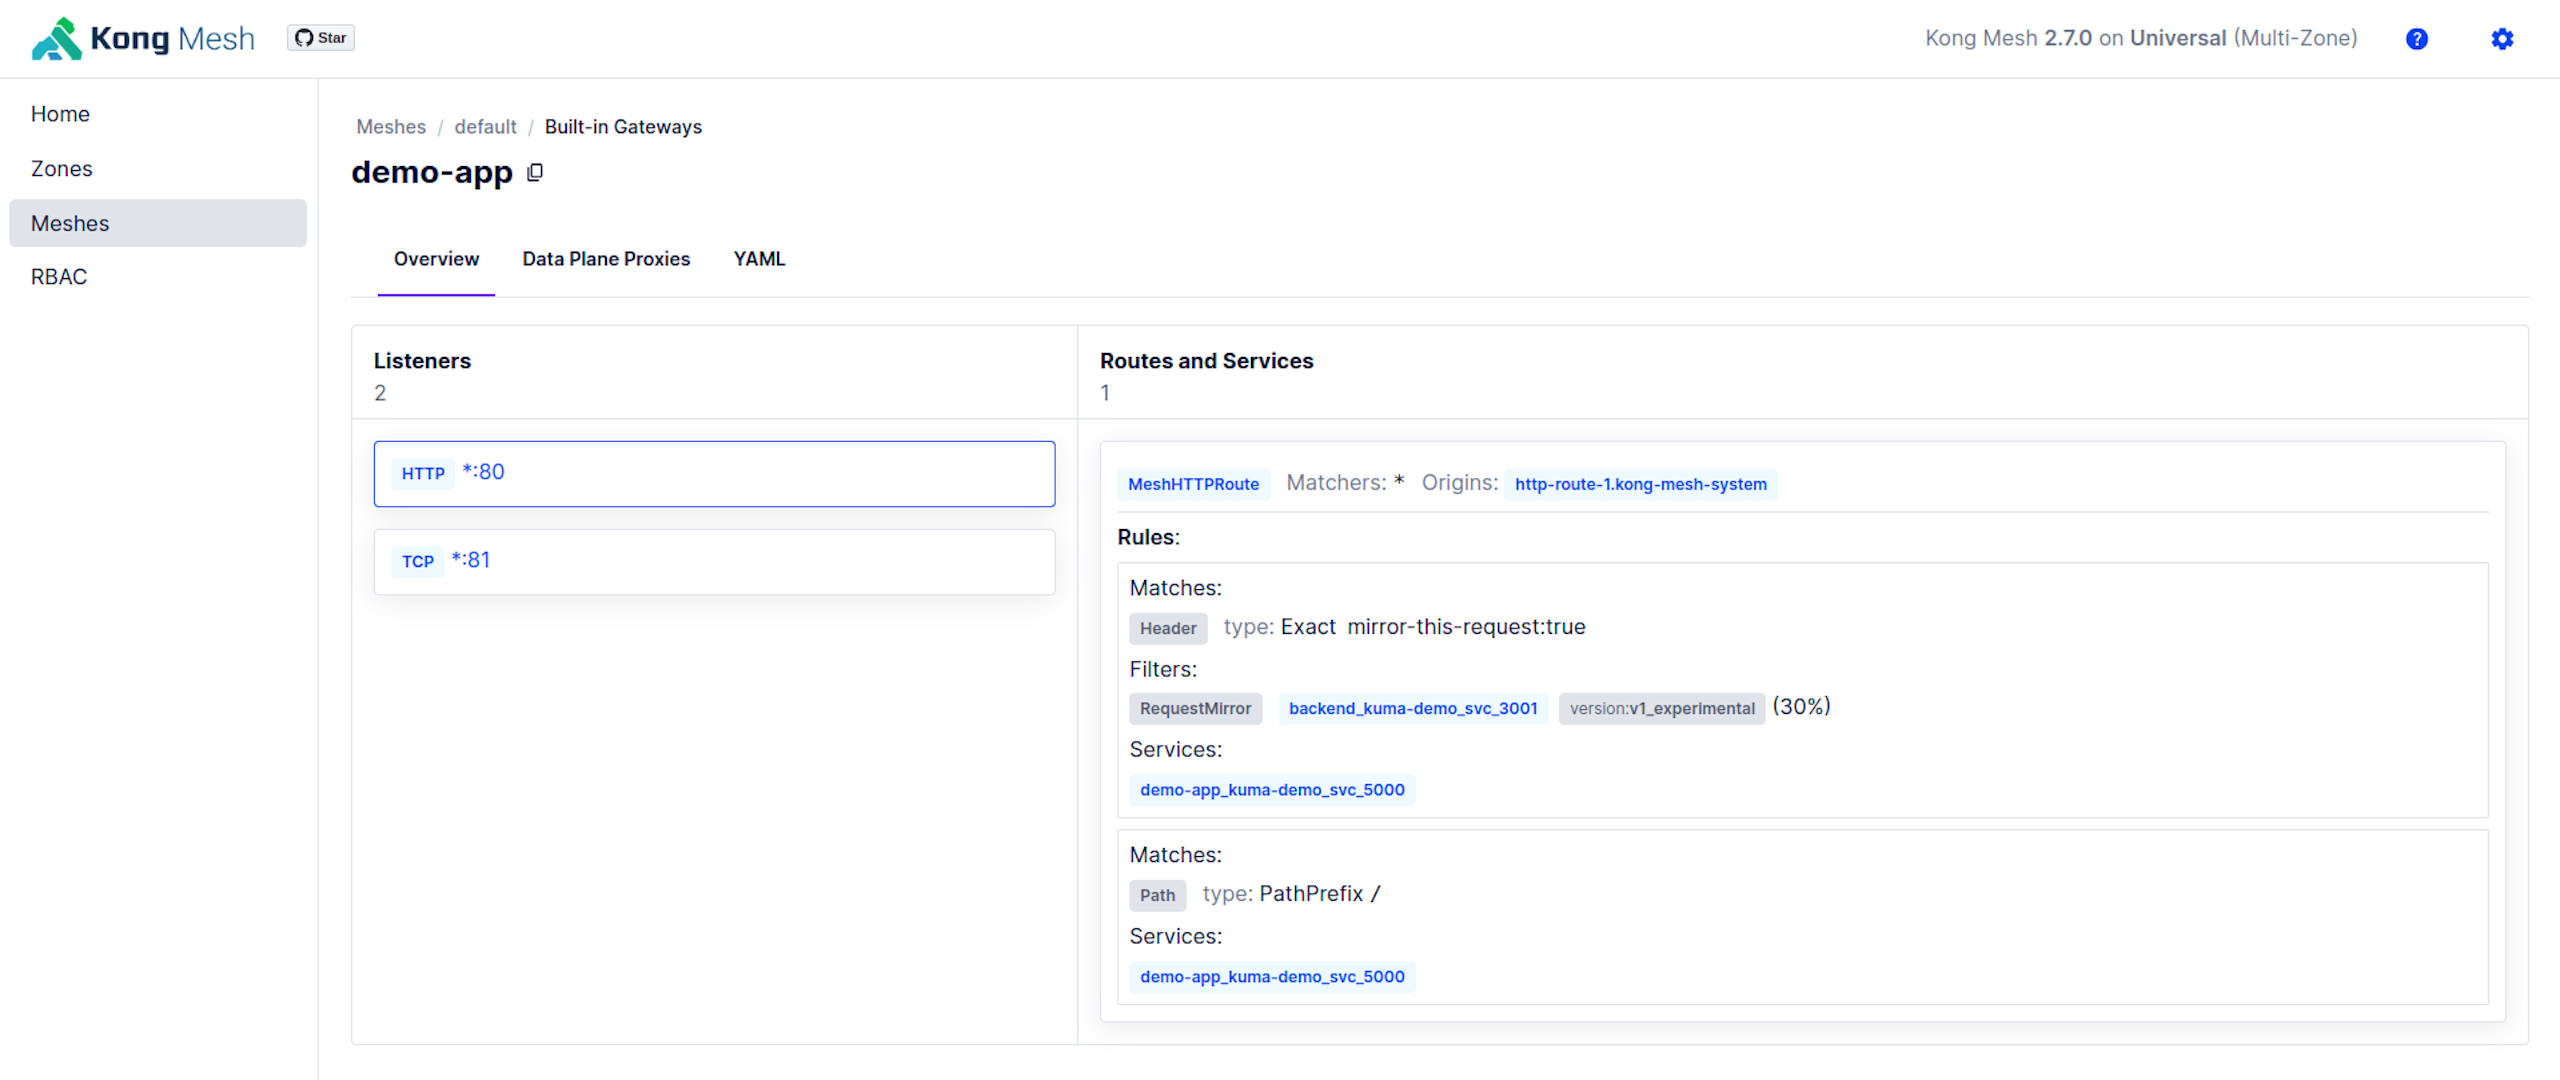Open Zones in sidebar
The width and height of the screenshot is (2560, 1080).
click(x=61, y=169)
